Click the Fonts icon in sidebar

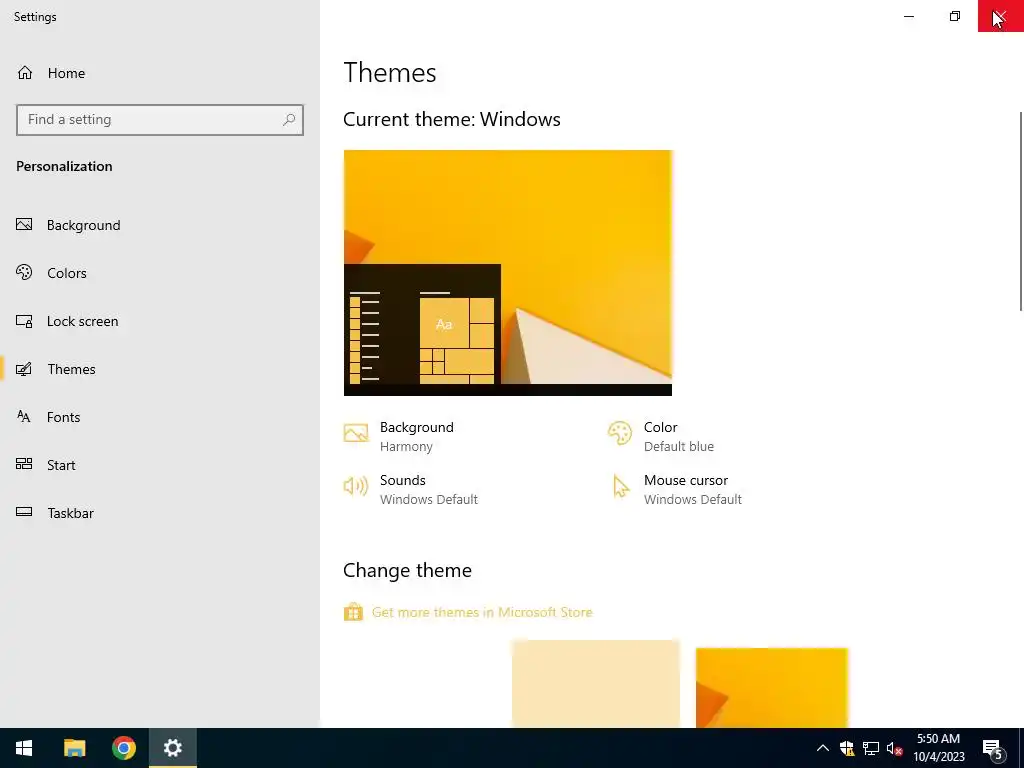(x=24, y=417)
